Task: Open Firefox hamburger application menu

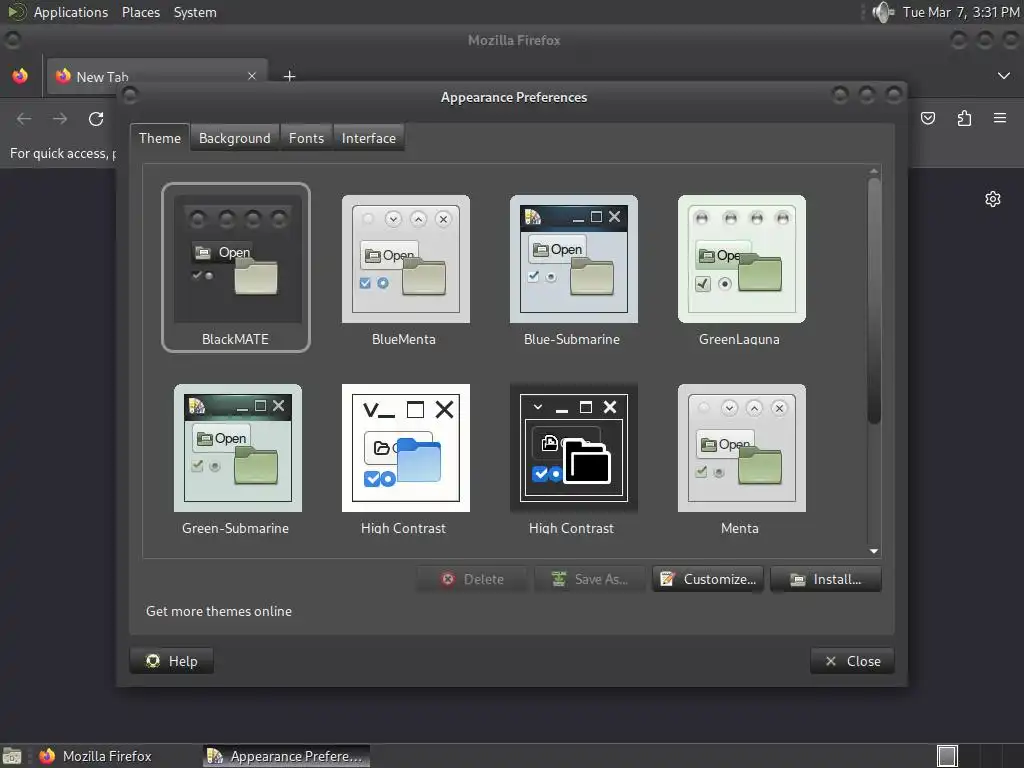Action: click(x=1000, y=118)
